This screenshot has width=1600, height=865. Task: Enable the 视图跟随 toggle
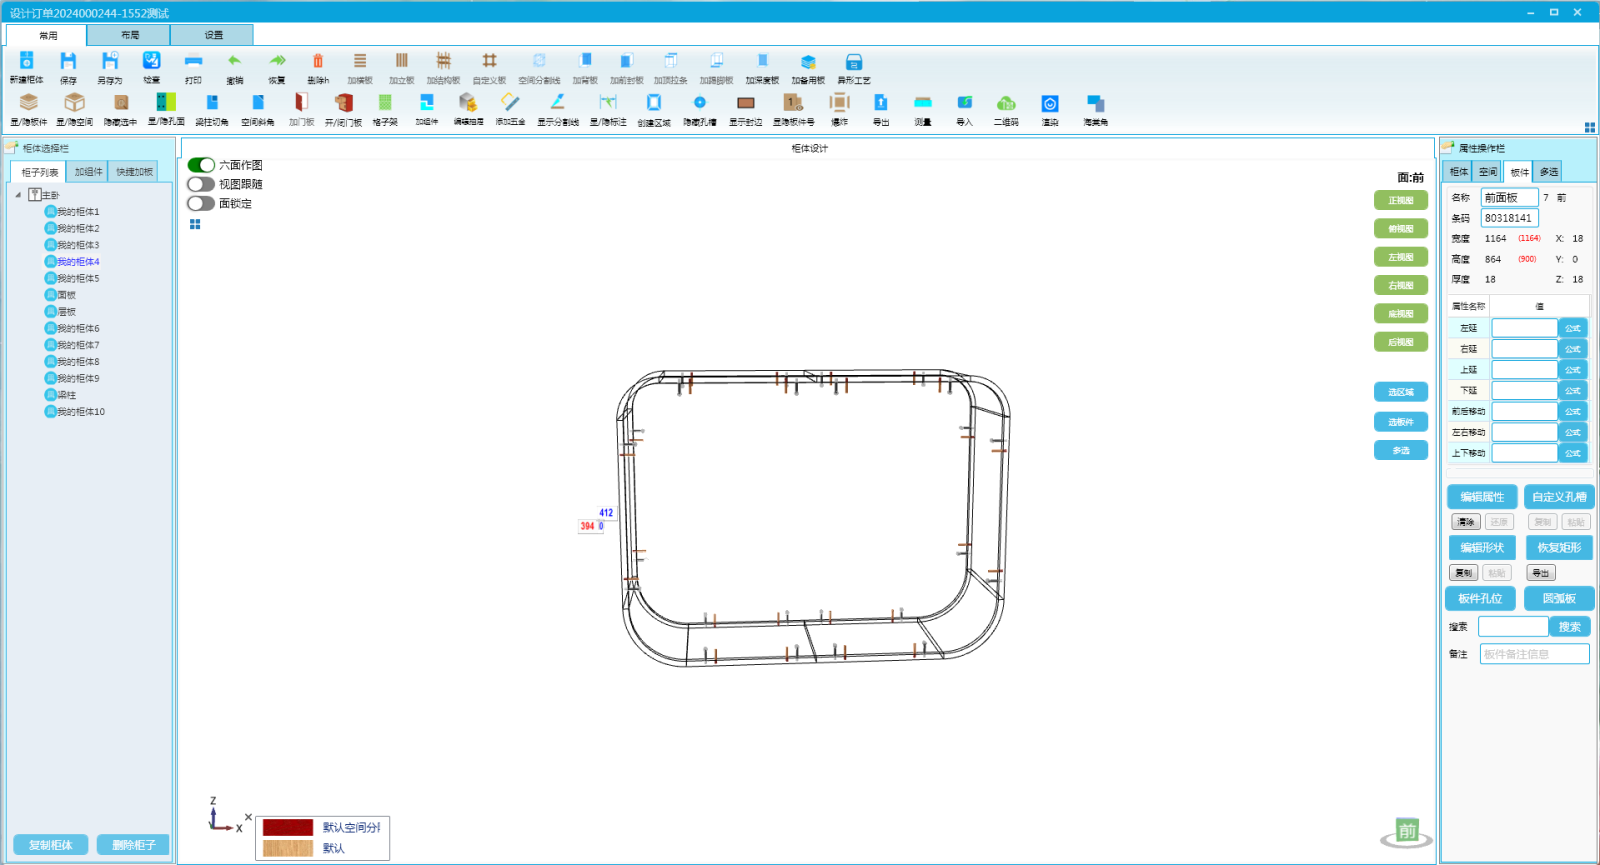tap(201, 184)
